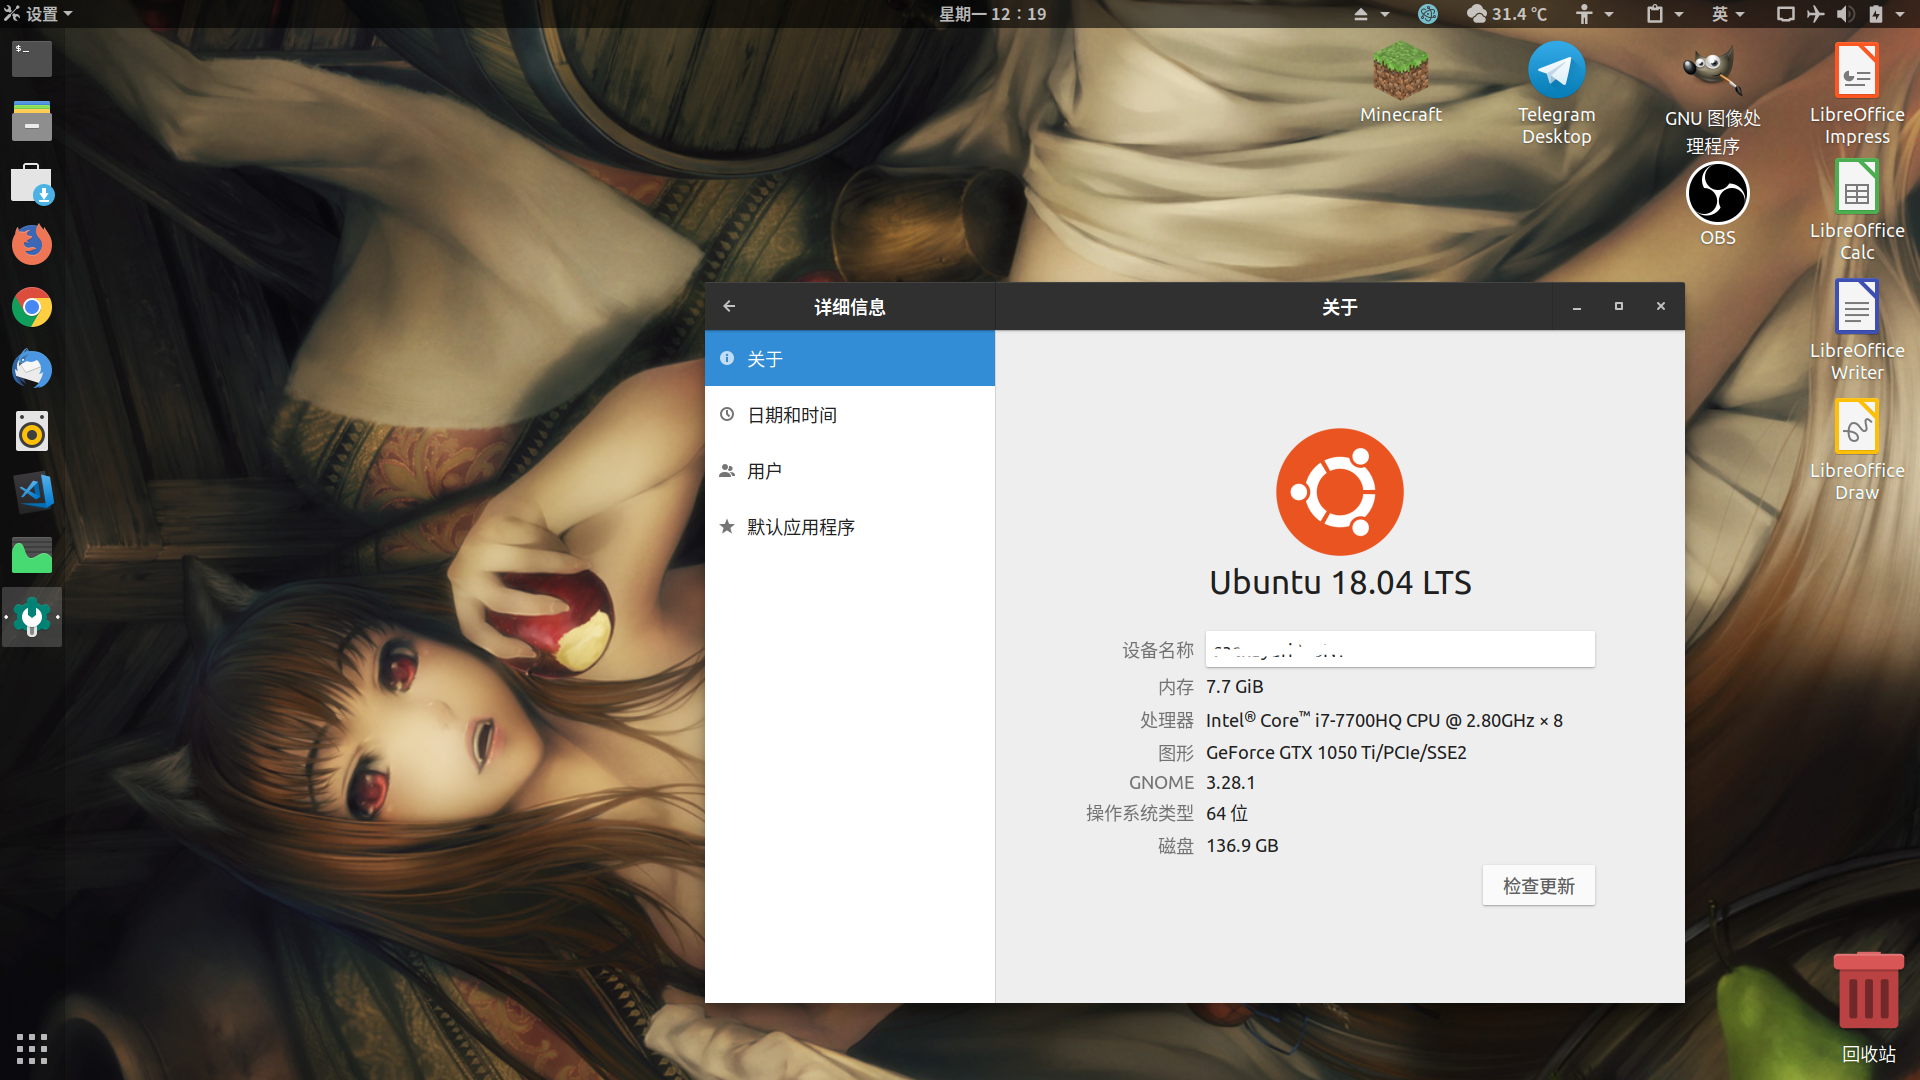Go back with the 详细信息 arrow
Viewport: 1920px width, 1080px height.
[729, 306]
